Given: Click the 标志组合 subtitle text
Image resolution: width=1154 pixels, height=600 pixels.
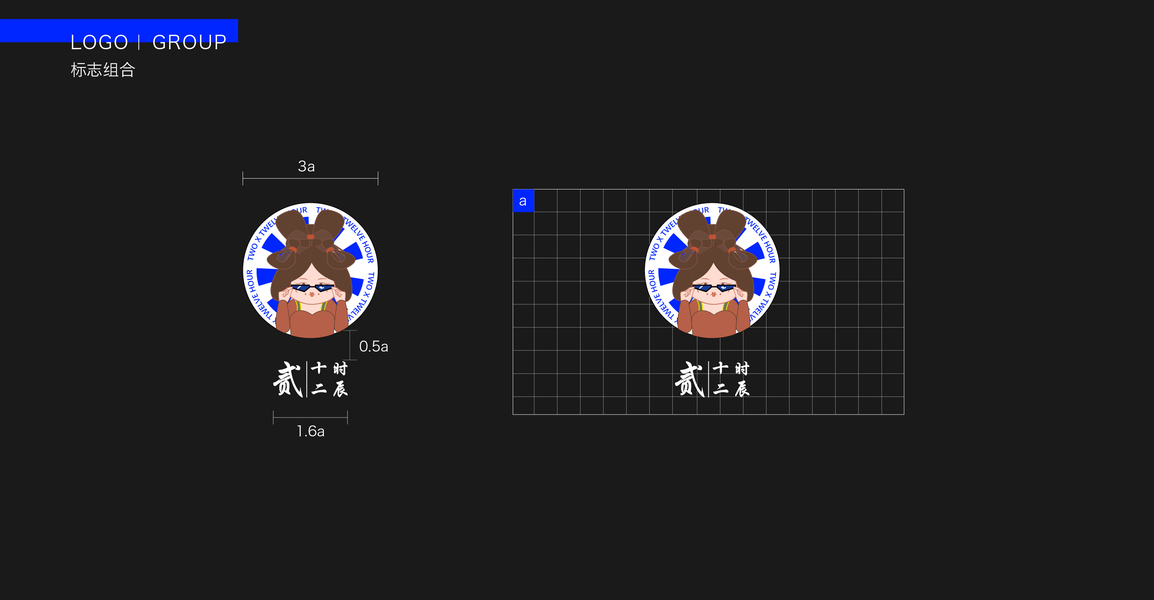Looking at the screenshot, I should (x=103, y=70).
